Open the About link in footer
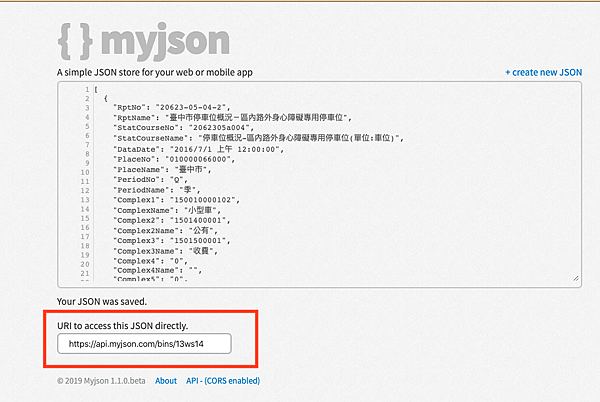 coord(166,381)
